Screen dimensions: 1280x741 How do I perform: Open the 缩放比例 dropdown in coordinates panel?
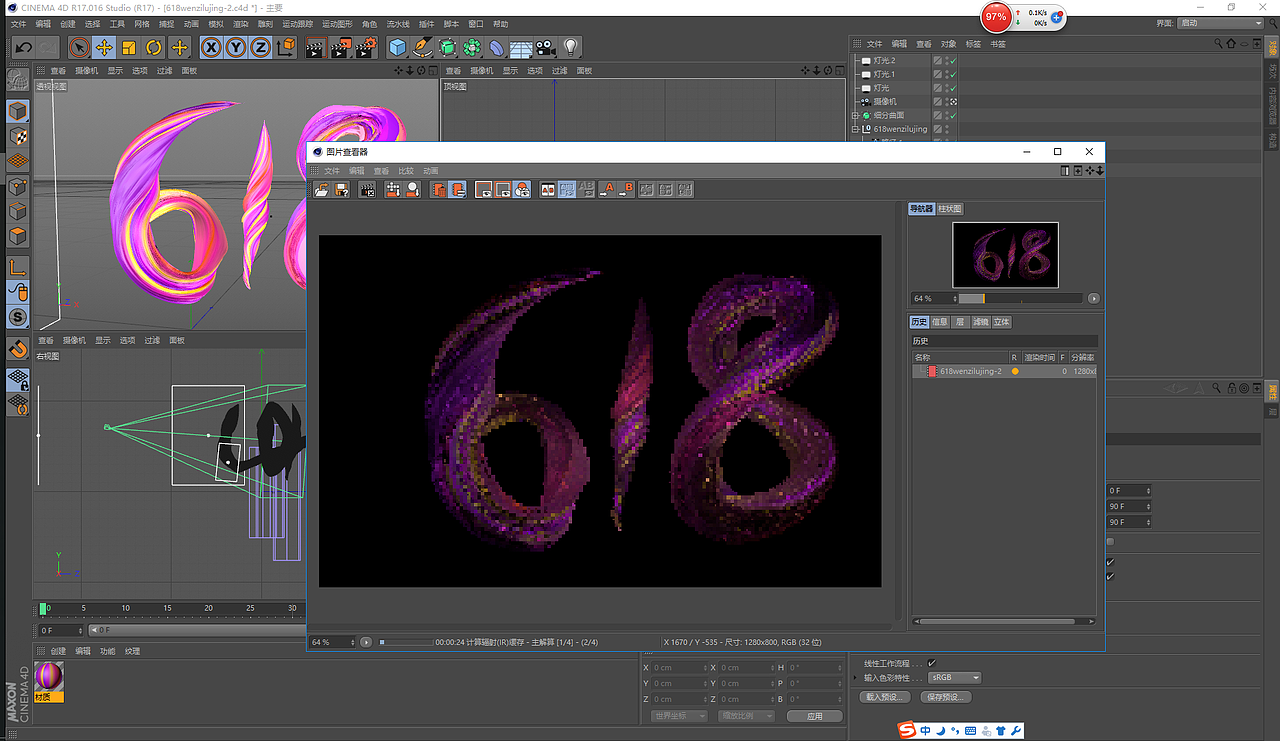coord(746,716)
